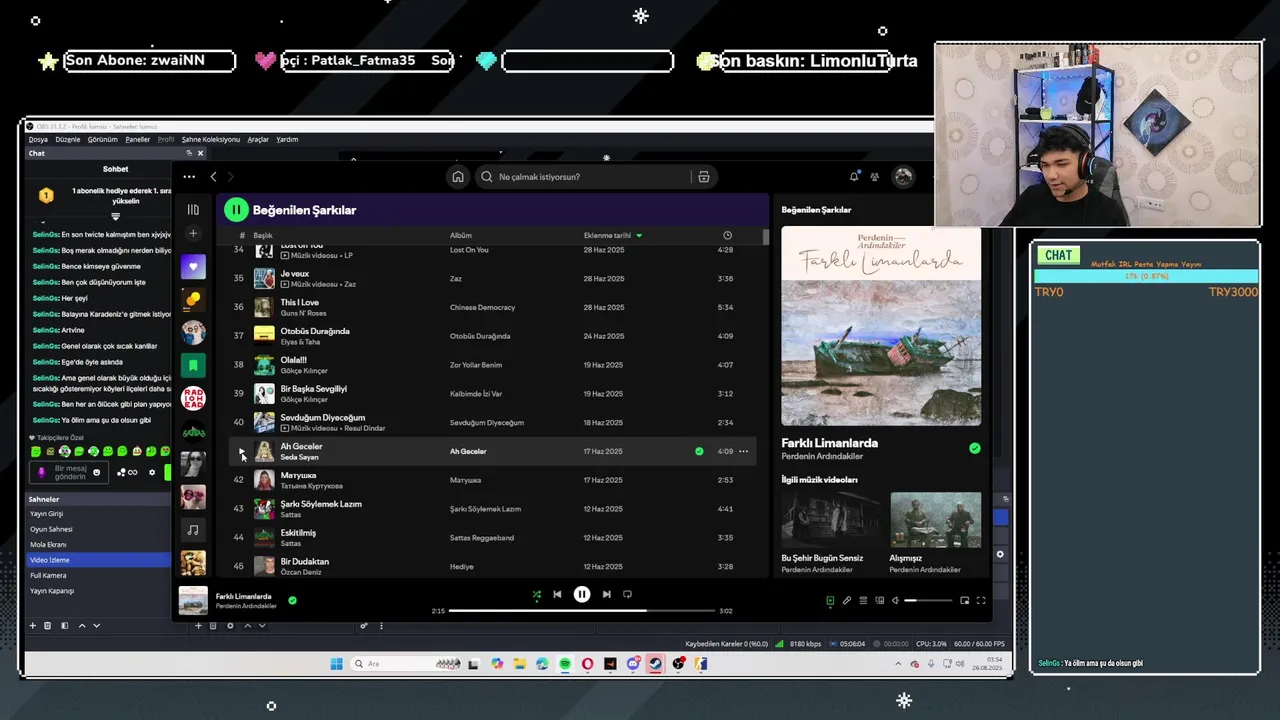Open OBS 'Görünüm' menu
The height and width of the screenshot is (720, 1280).
pos(102,139)
